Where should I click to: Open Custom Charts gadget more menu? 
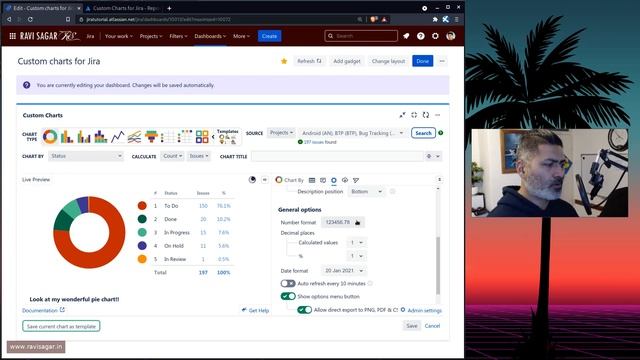438,115
